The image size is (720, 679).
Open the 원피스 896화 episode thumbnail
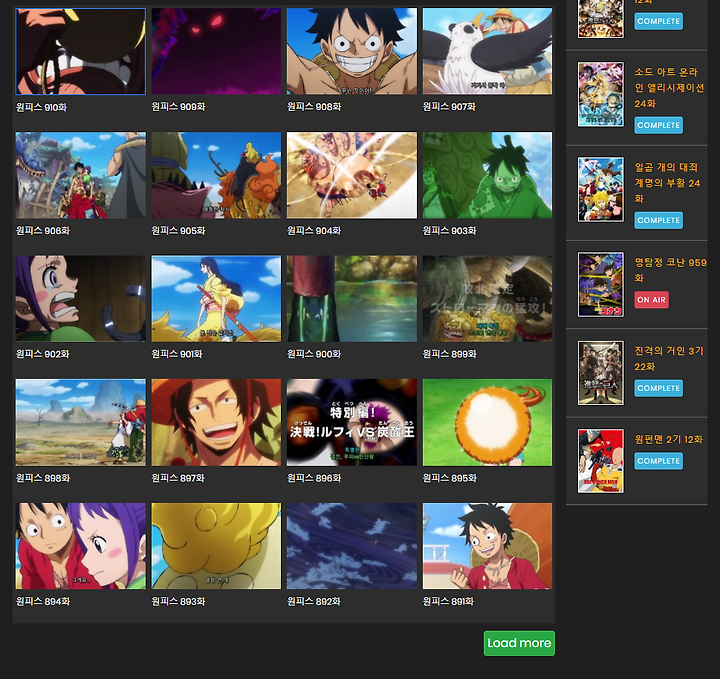coord(352,422)
